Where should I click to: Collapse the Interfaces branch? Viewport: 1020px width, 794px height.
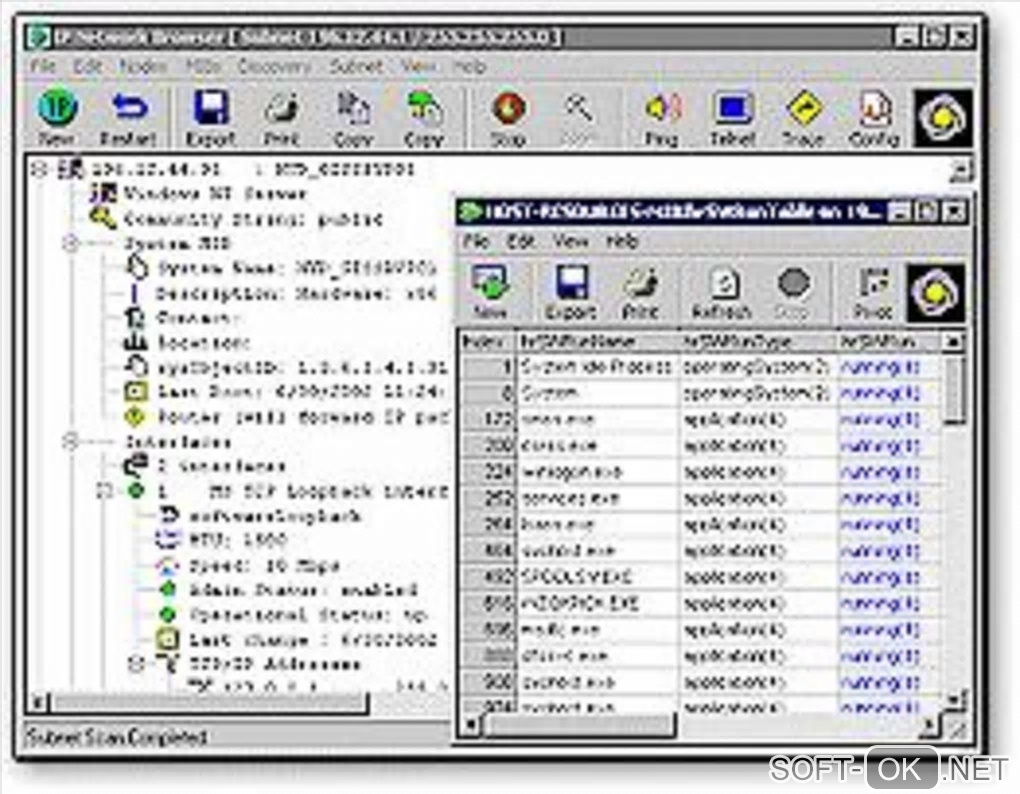[70, 442]
